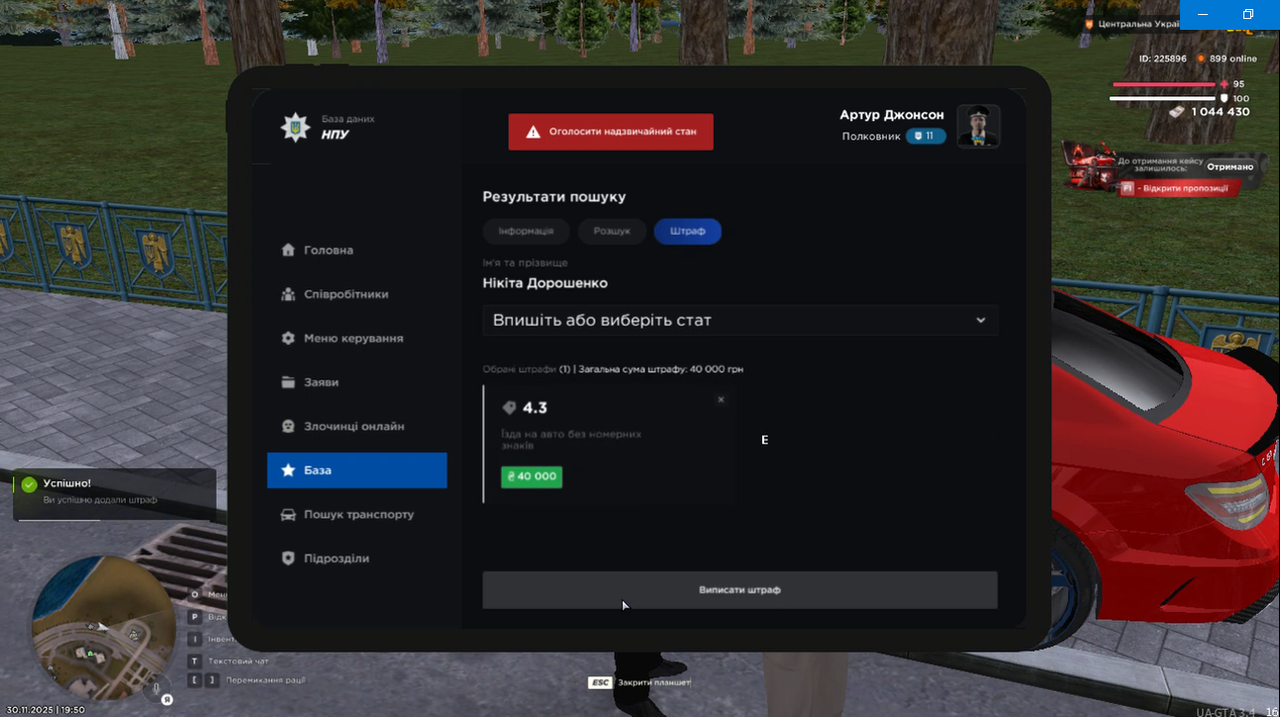Open Підрозділи section
1280x717 pixels.
tap(357, 558)
